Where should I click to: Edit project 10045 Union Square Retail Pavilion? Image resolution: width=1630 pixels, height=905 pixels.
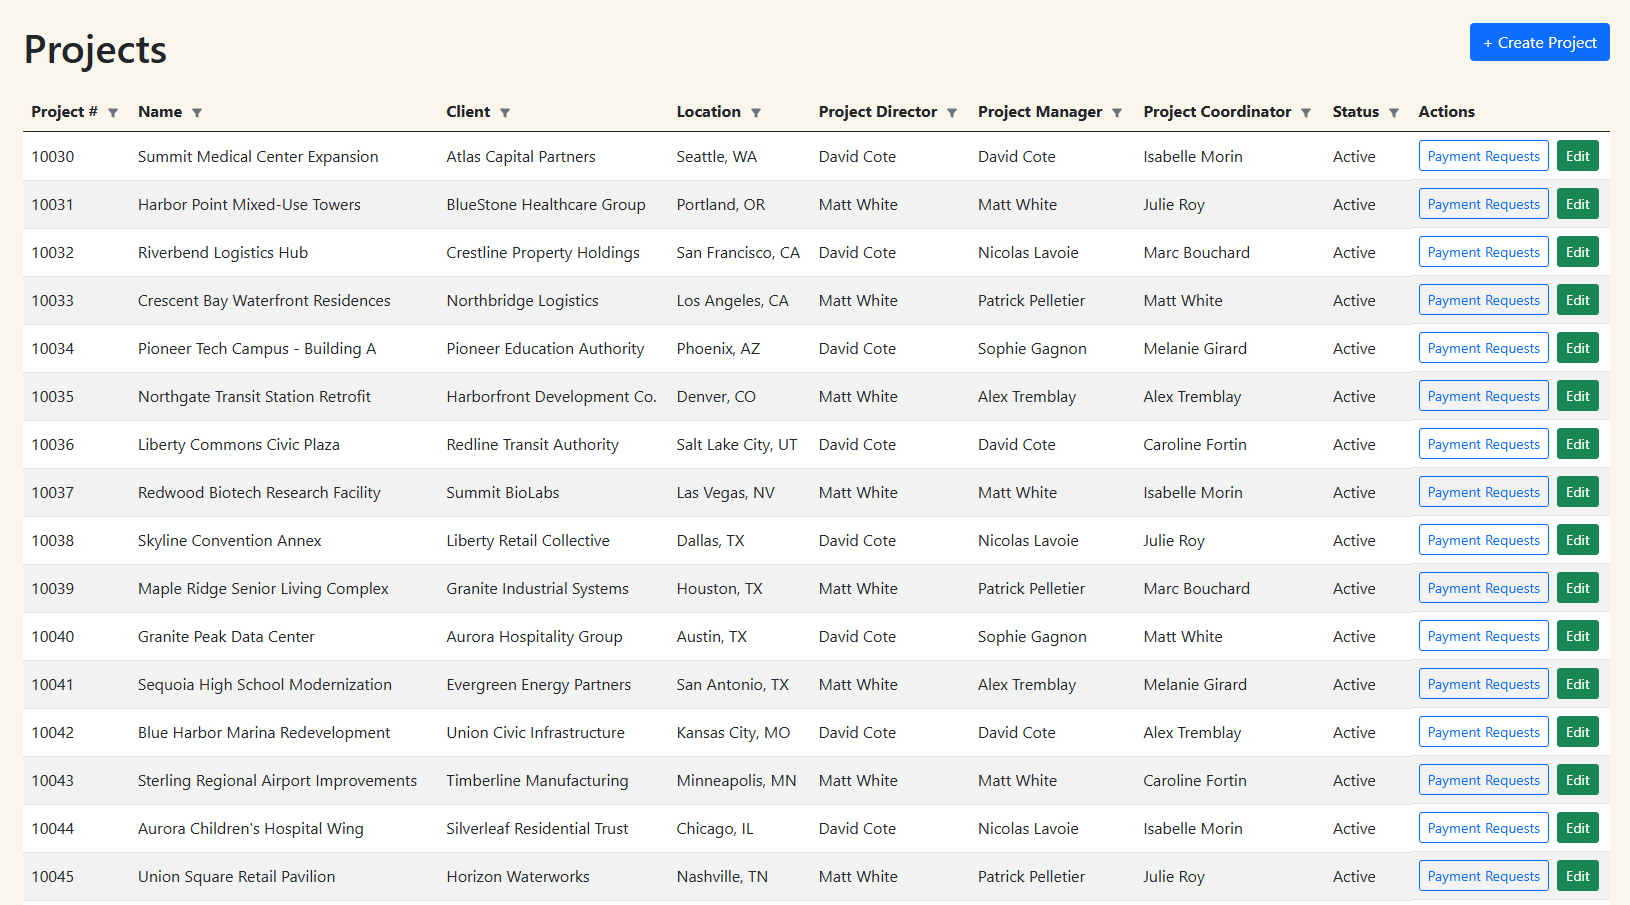1577,877
